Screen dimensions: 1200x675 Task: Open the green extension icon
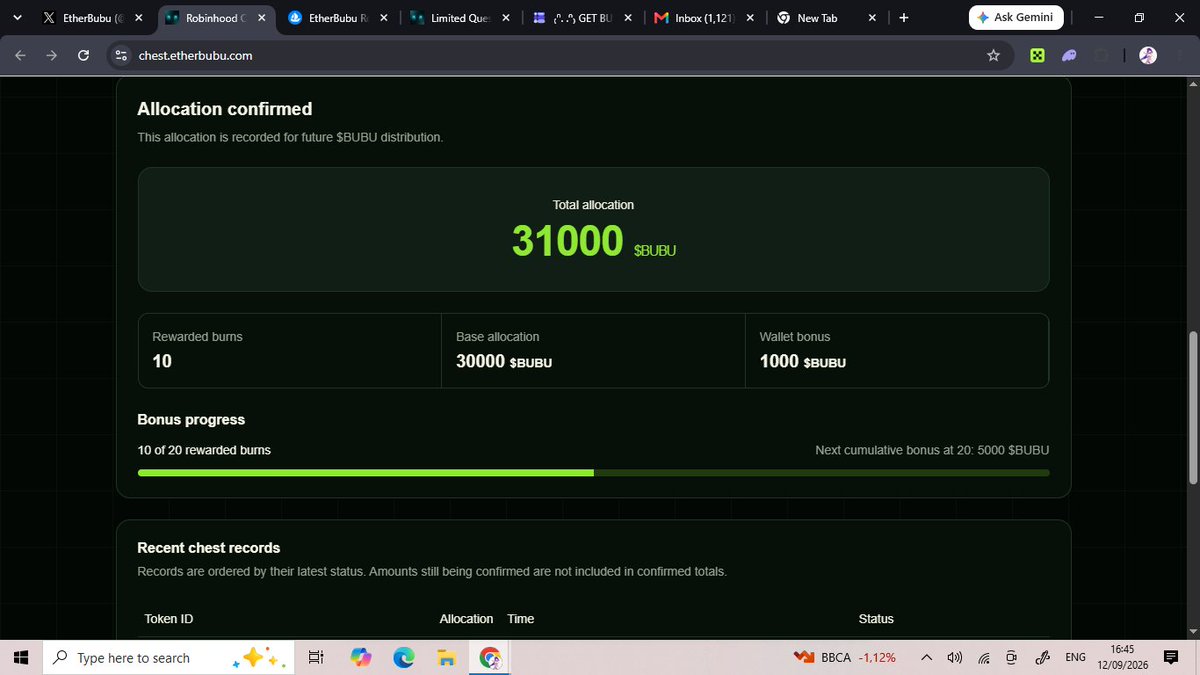pos(1038,56)
